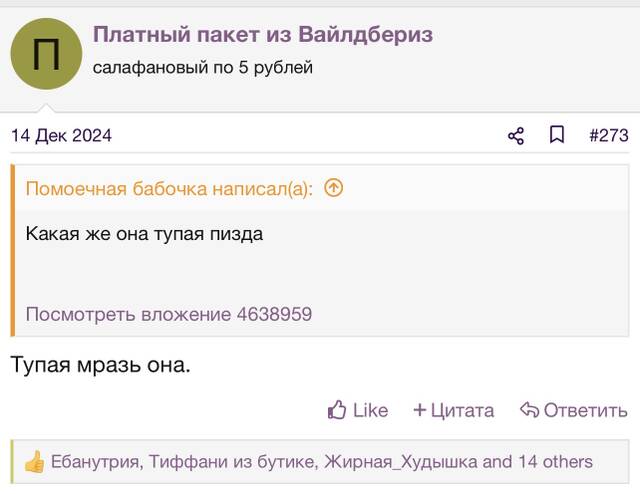
Task: Click yellow thumbs-up emoji in reactions bar
Action: [x=34, y=462]
